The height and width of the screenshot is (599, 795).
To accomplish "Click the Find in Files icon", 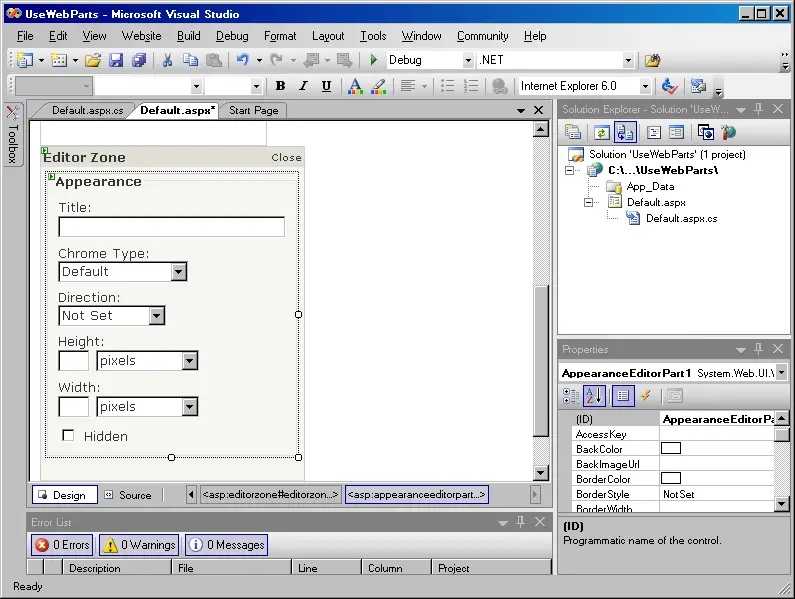I will tap(653, 61).
